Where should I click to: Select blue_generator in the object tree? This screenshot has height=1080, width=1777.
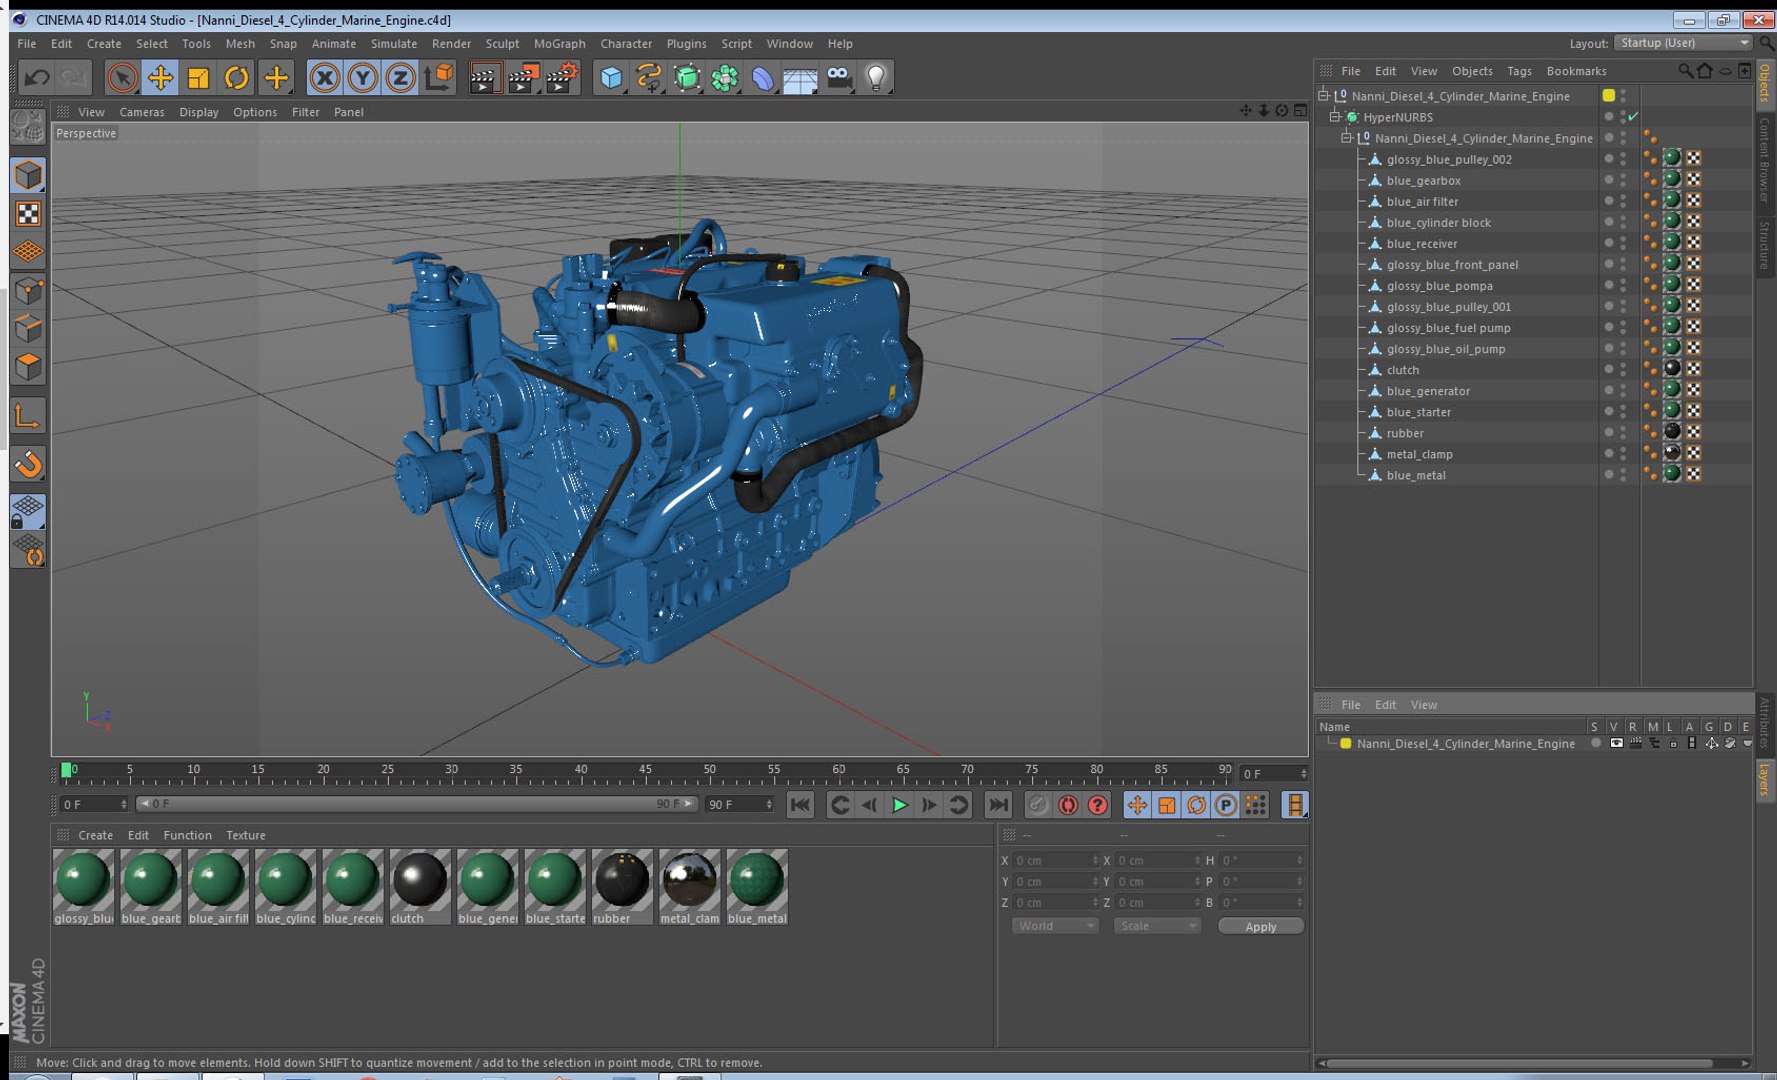[1427, 391]
